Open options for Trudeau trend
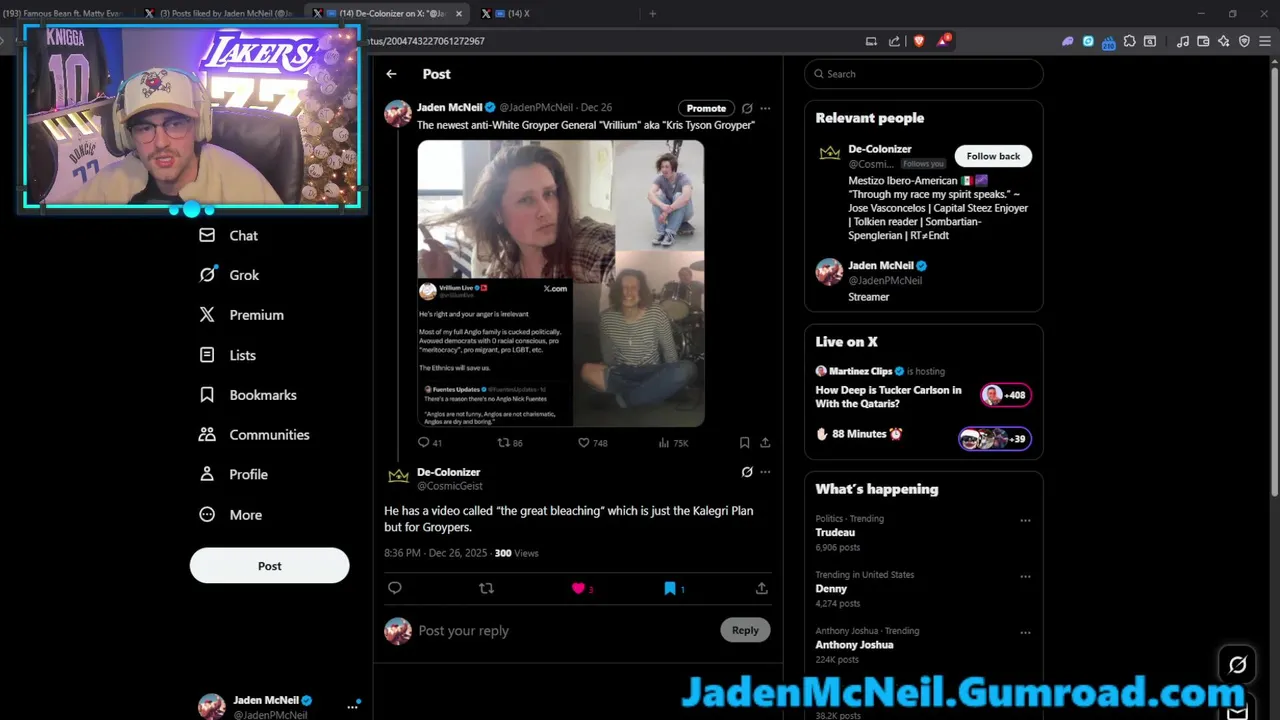 tap(1025, 520)
